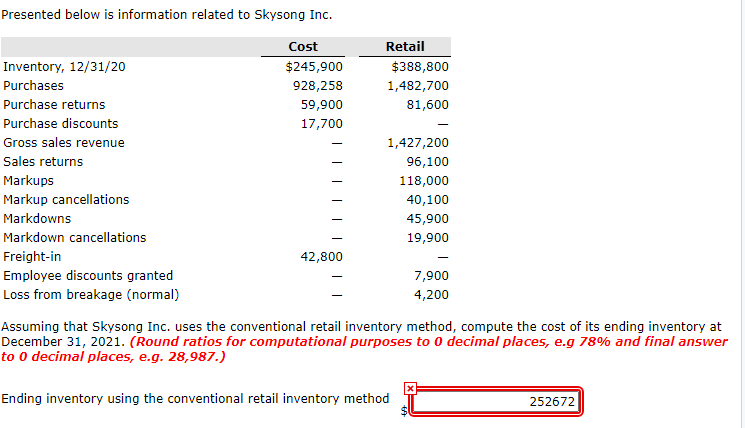Click the 59,900 purchase returns cost

tap(321, 105)
